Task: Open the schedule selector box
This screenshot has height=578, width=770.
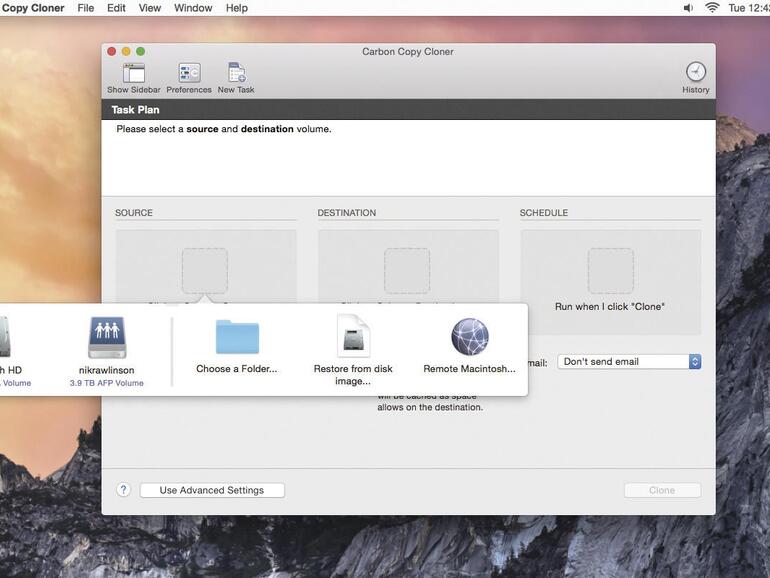Action: [x=610, y=271]
